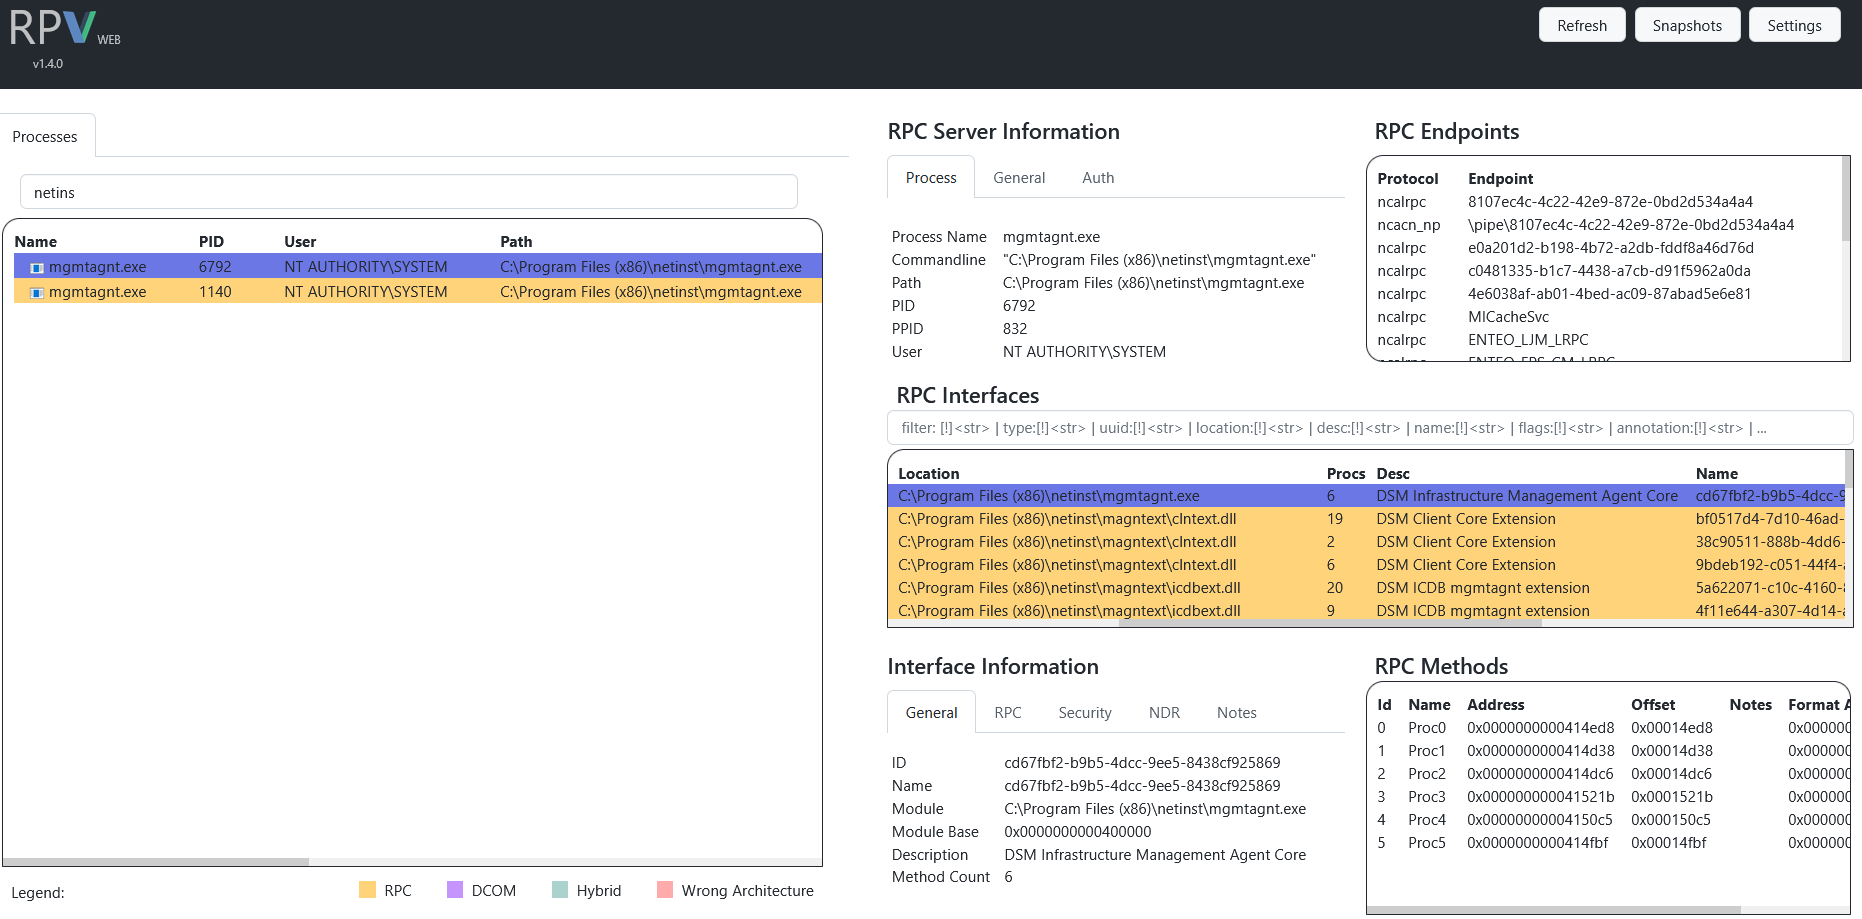Select General tab under Interface Information
The image size is (1862, 919).
tap(931, 712)
